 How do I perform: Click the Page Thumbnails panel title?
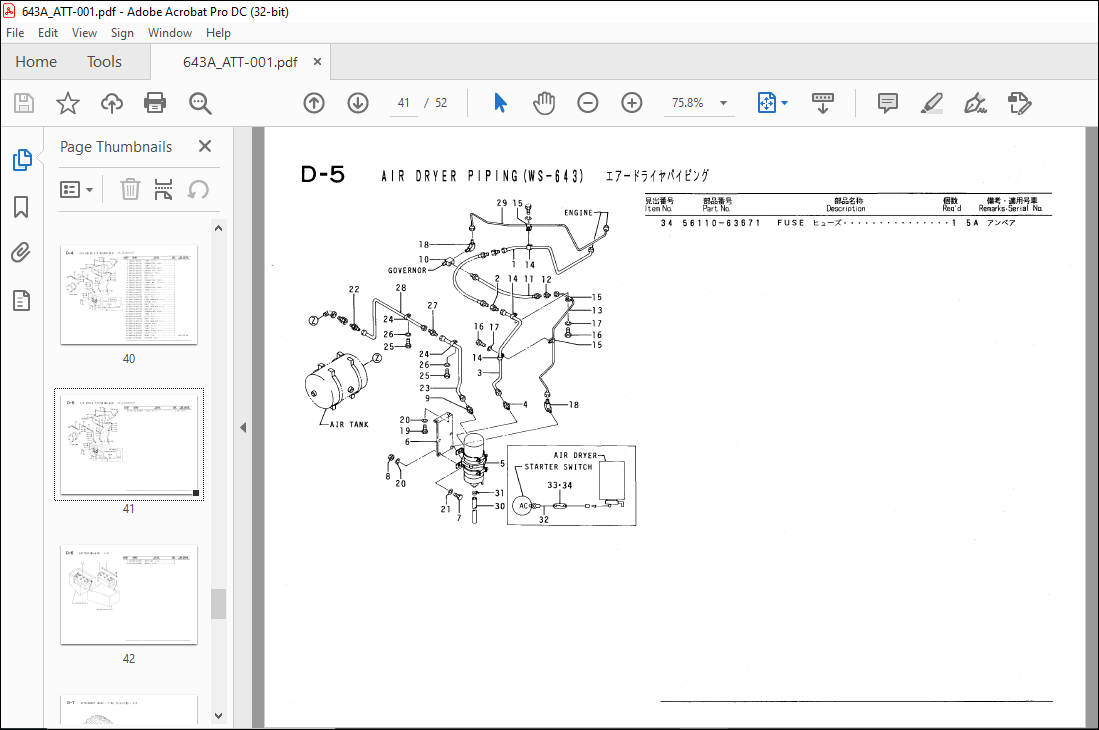pos(116,146)
